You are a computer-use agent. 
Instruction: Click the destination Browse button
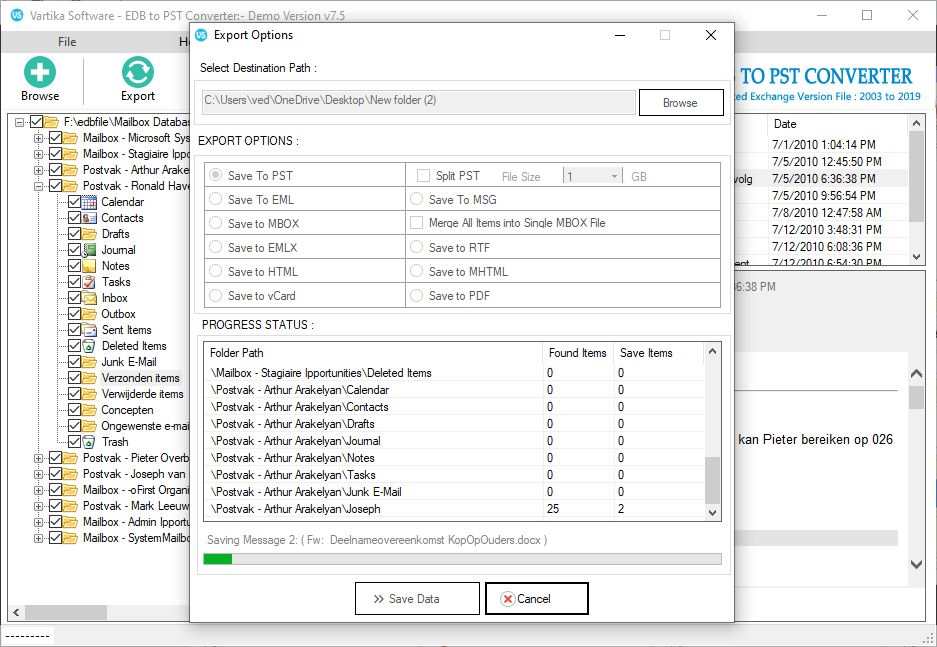point(681,103)
